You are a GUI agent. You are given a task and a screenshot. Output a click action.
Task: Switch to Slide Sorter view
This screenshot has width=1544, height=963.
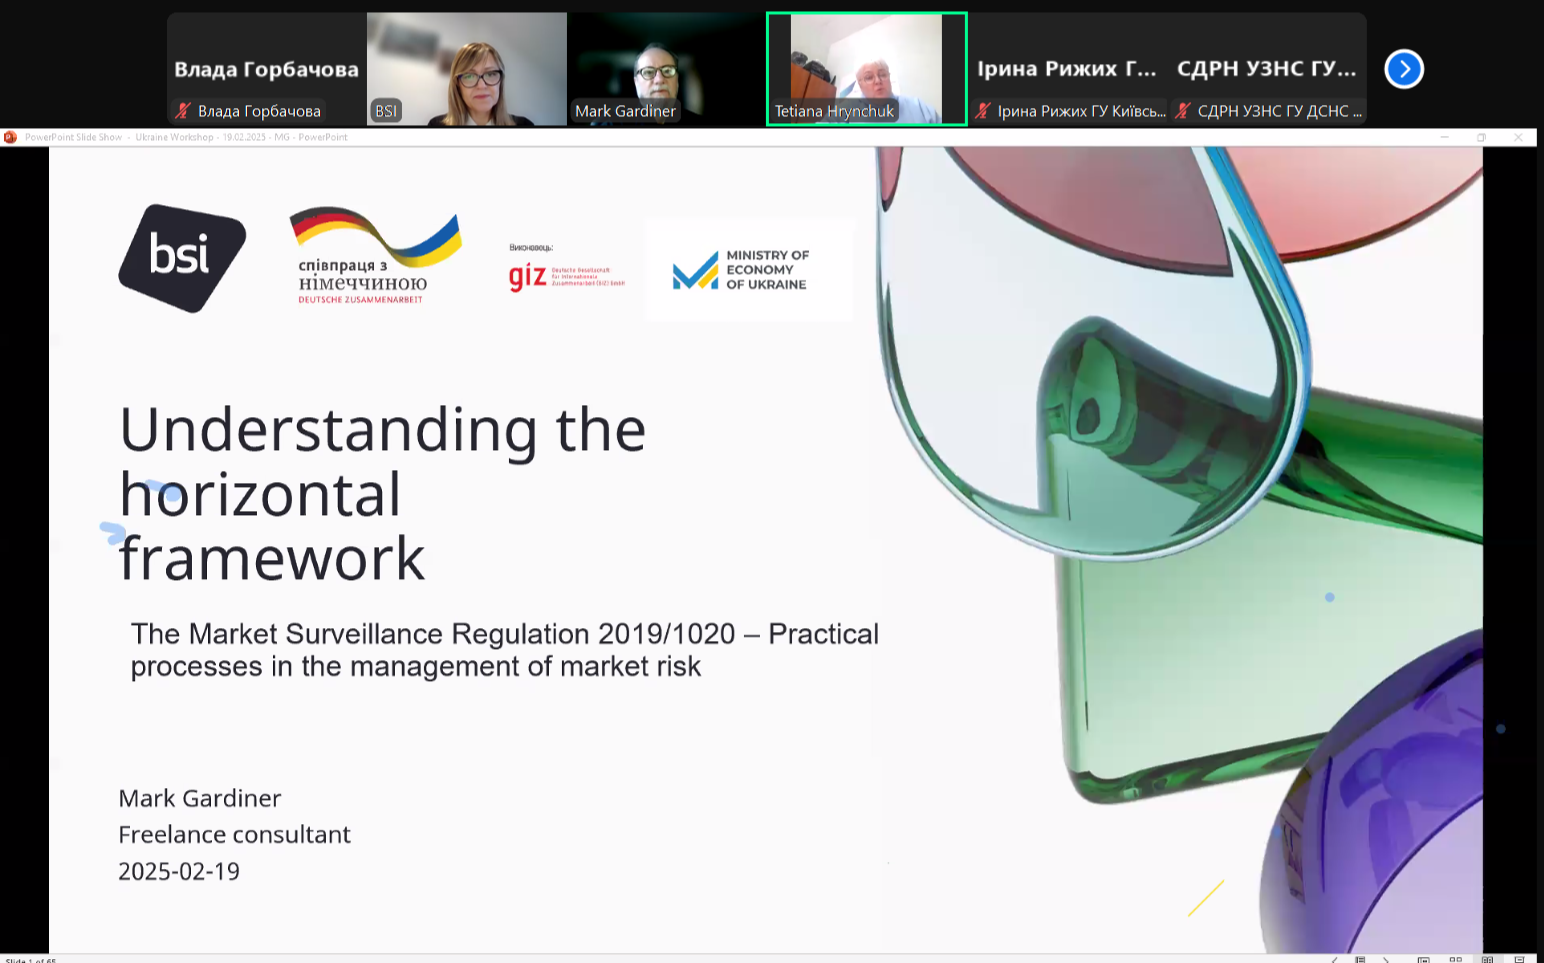click(x=1455, y=960)
